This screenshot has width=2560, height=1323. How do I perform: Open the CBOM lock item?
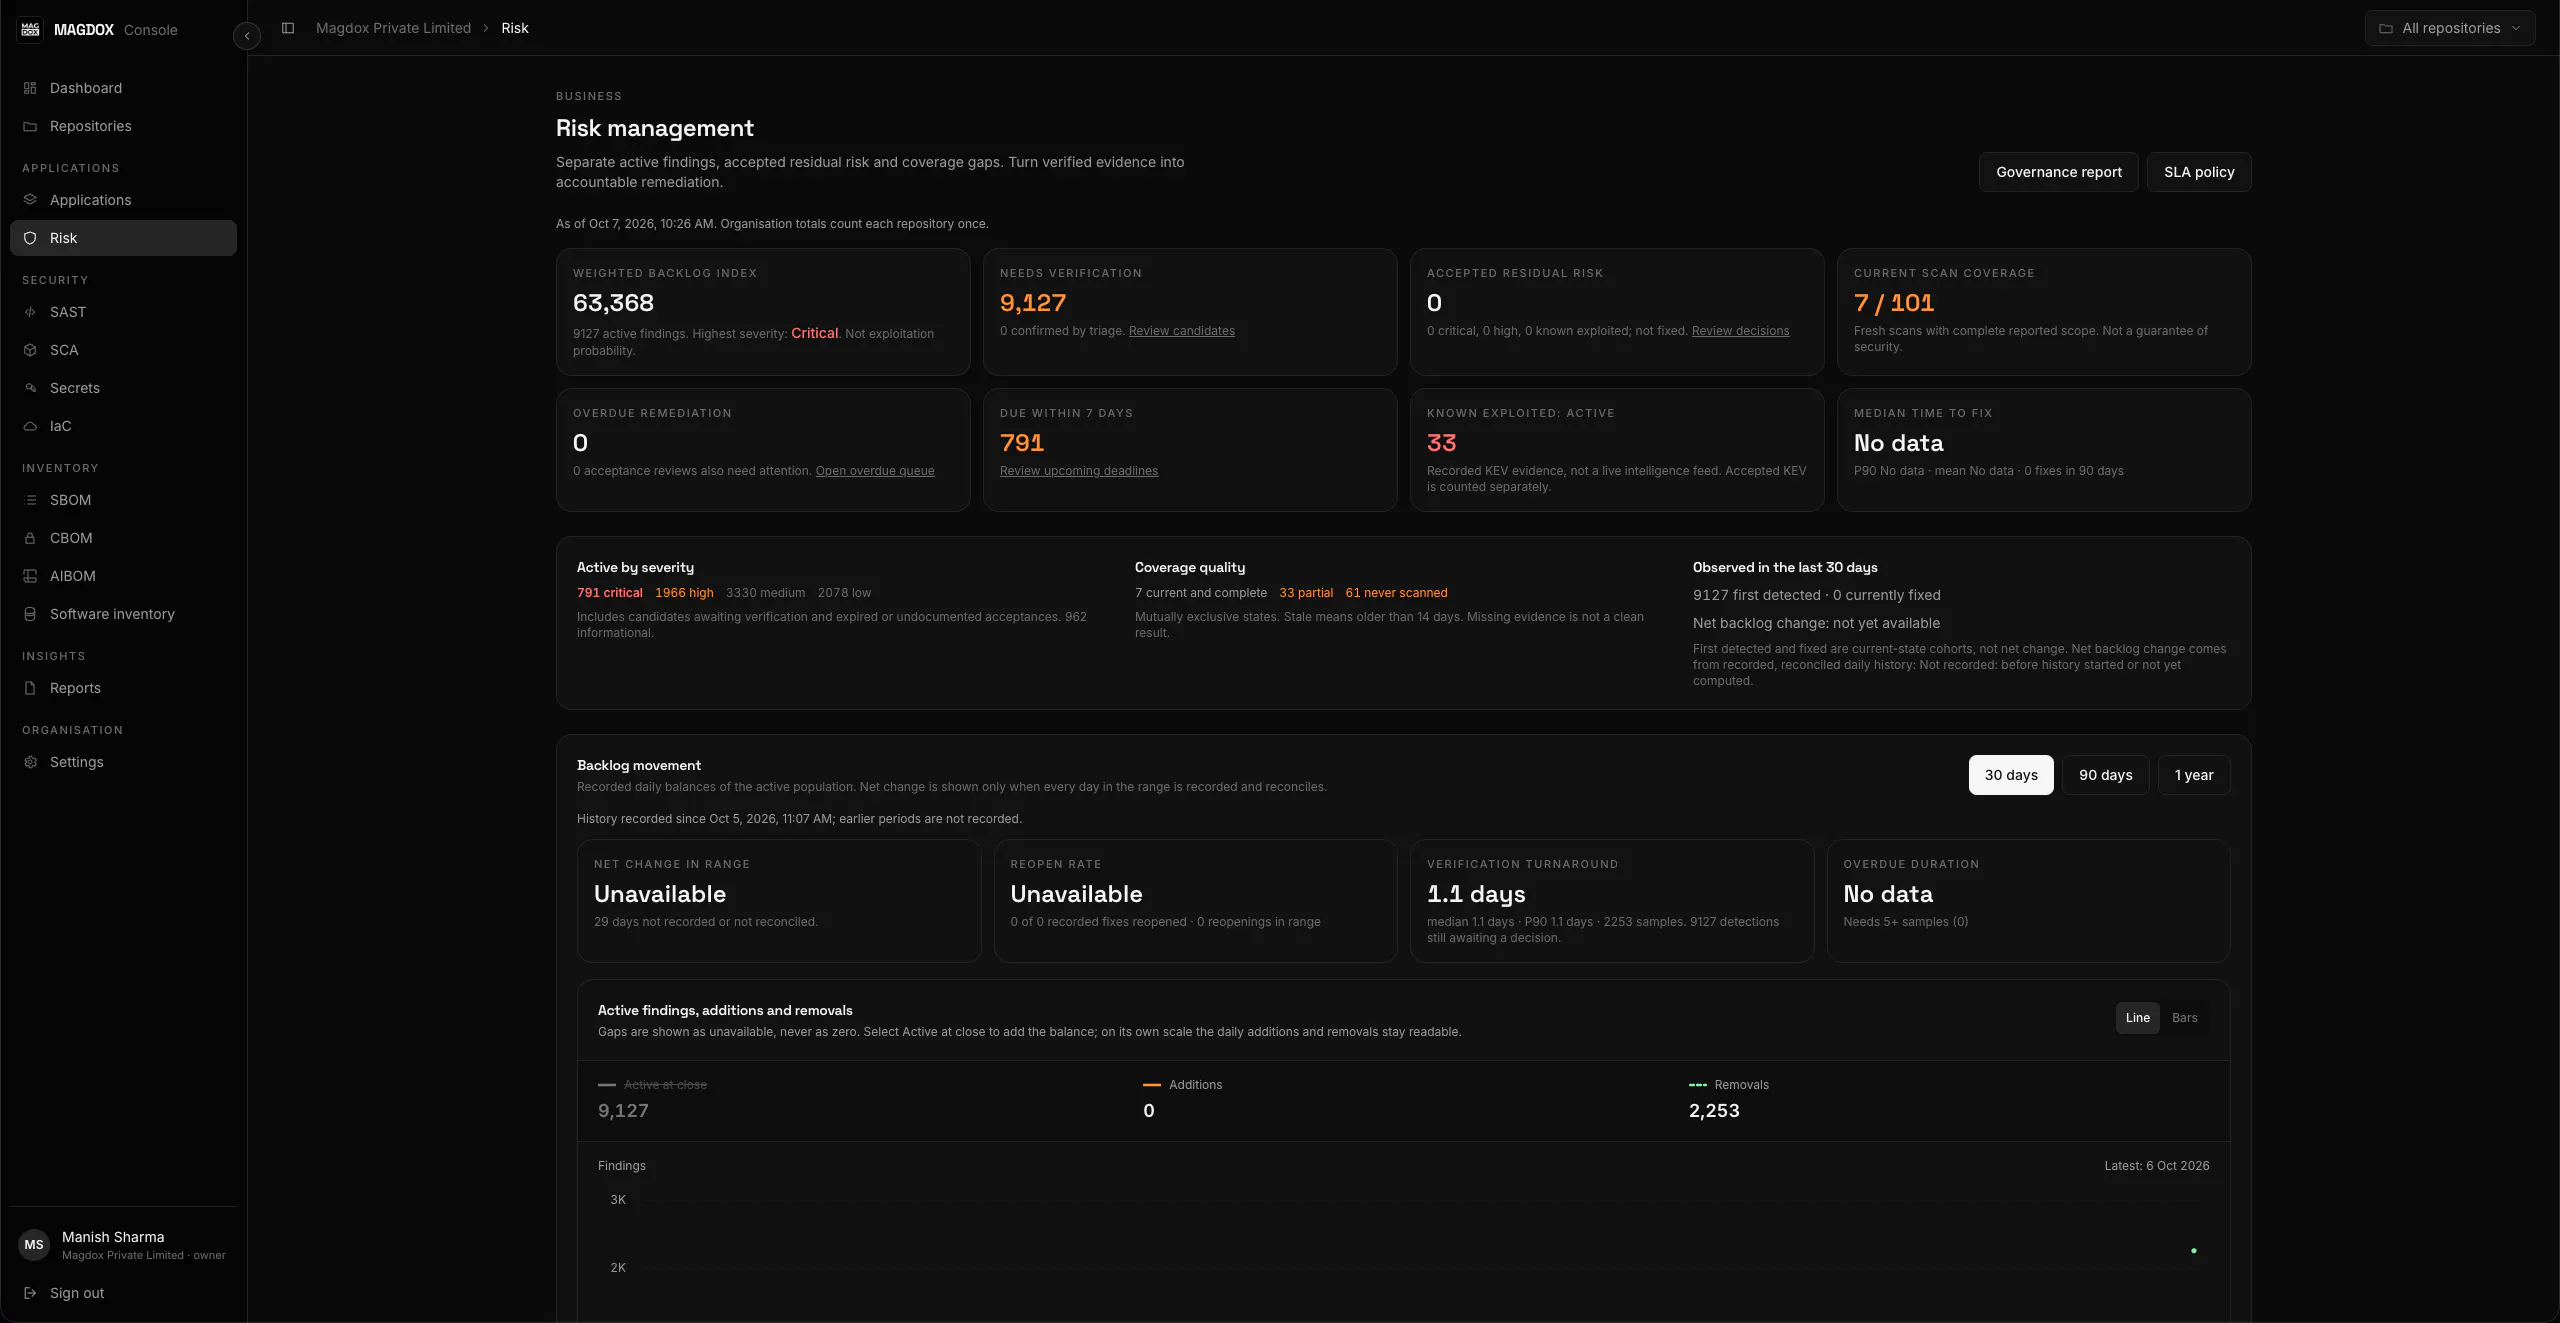123,538
